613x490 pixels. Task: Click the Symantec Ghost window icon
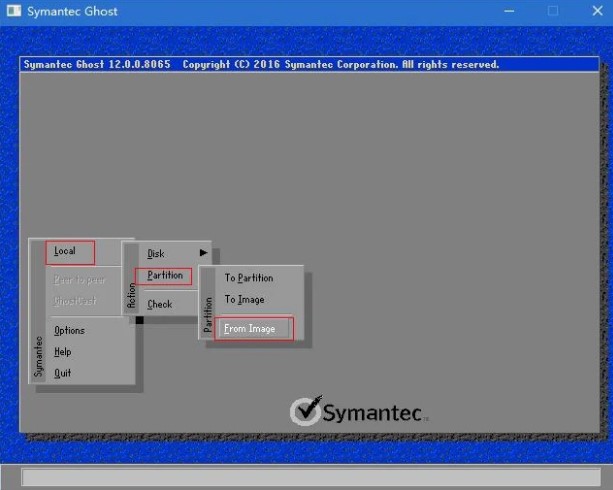[x=14, y=11]
